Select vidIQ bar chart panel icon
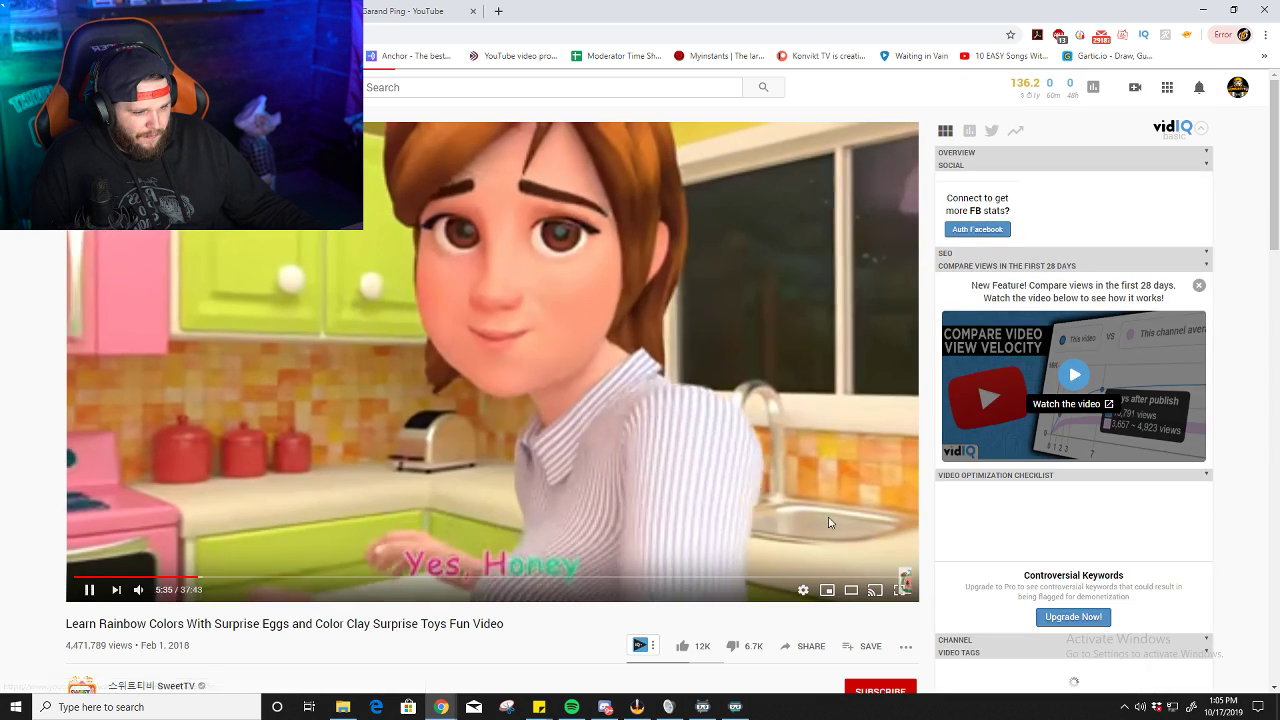 969,130
